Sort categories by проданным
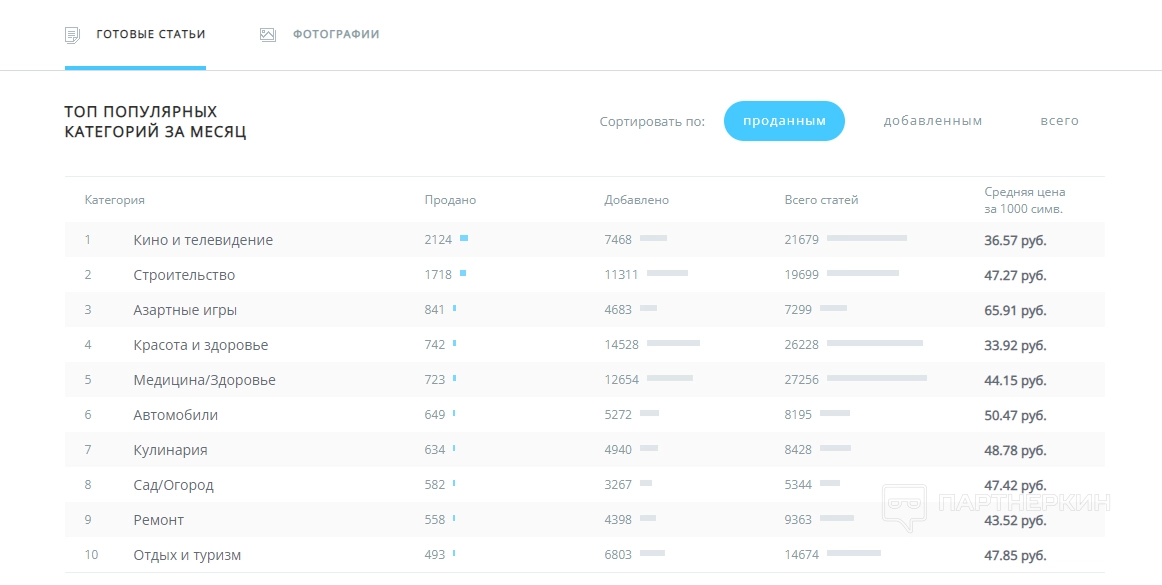 tap(784, 121)
